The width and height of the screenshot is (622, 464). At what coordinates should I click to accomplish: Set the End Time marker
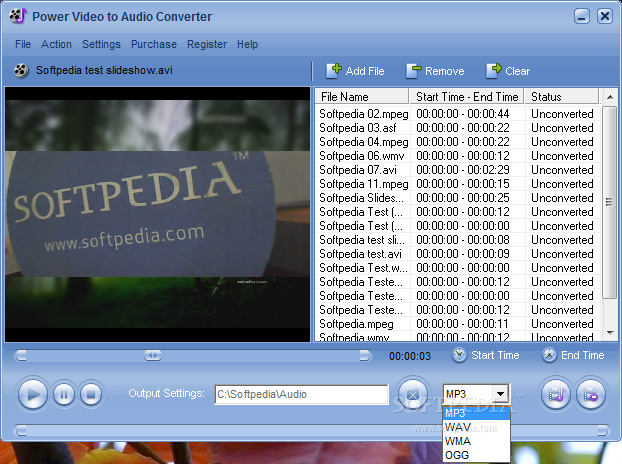(x=573, y=355)
